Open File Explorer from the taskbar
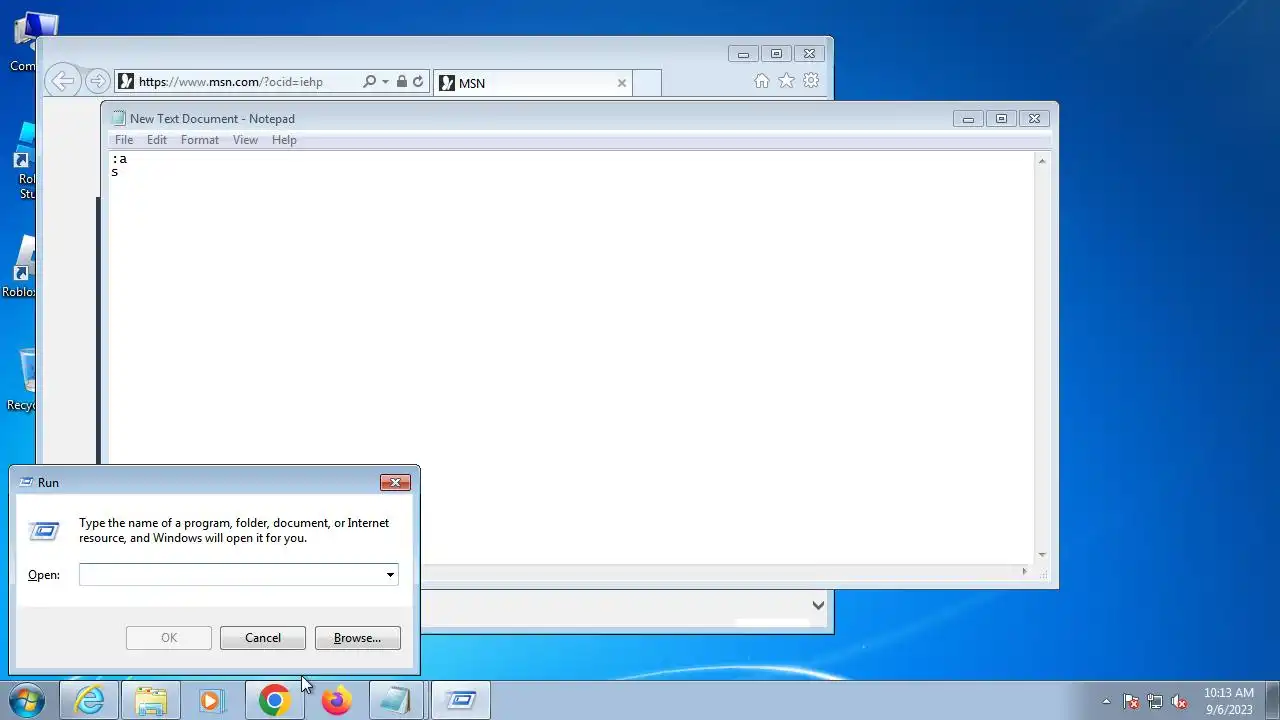 pyautogui.click(x=151, y=701)
